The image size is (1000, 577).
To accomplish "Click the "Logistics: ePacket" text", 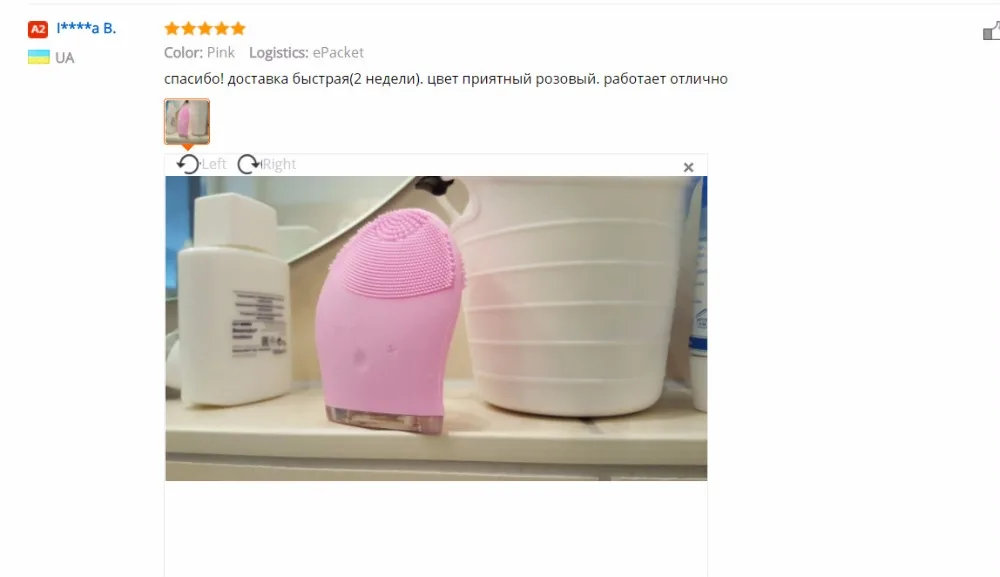I will (x=306, y=52).
